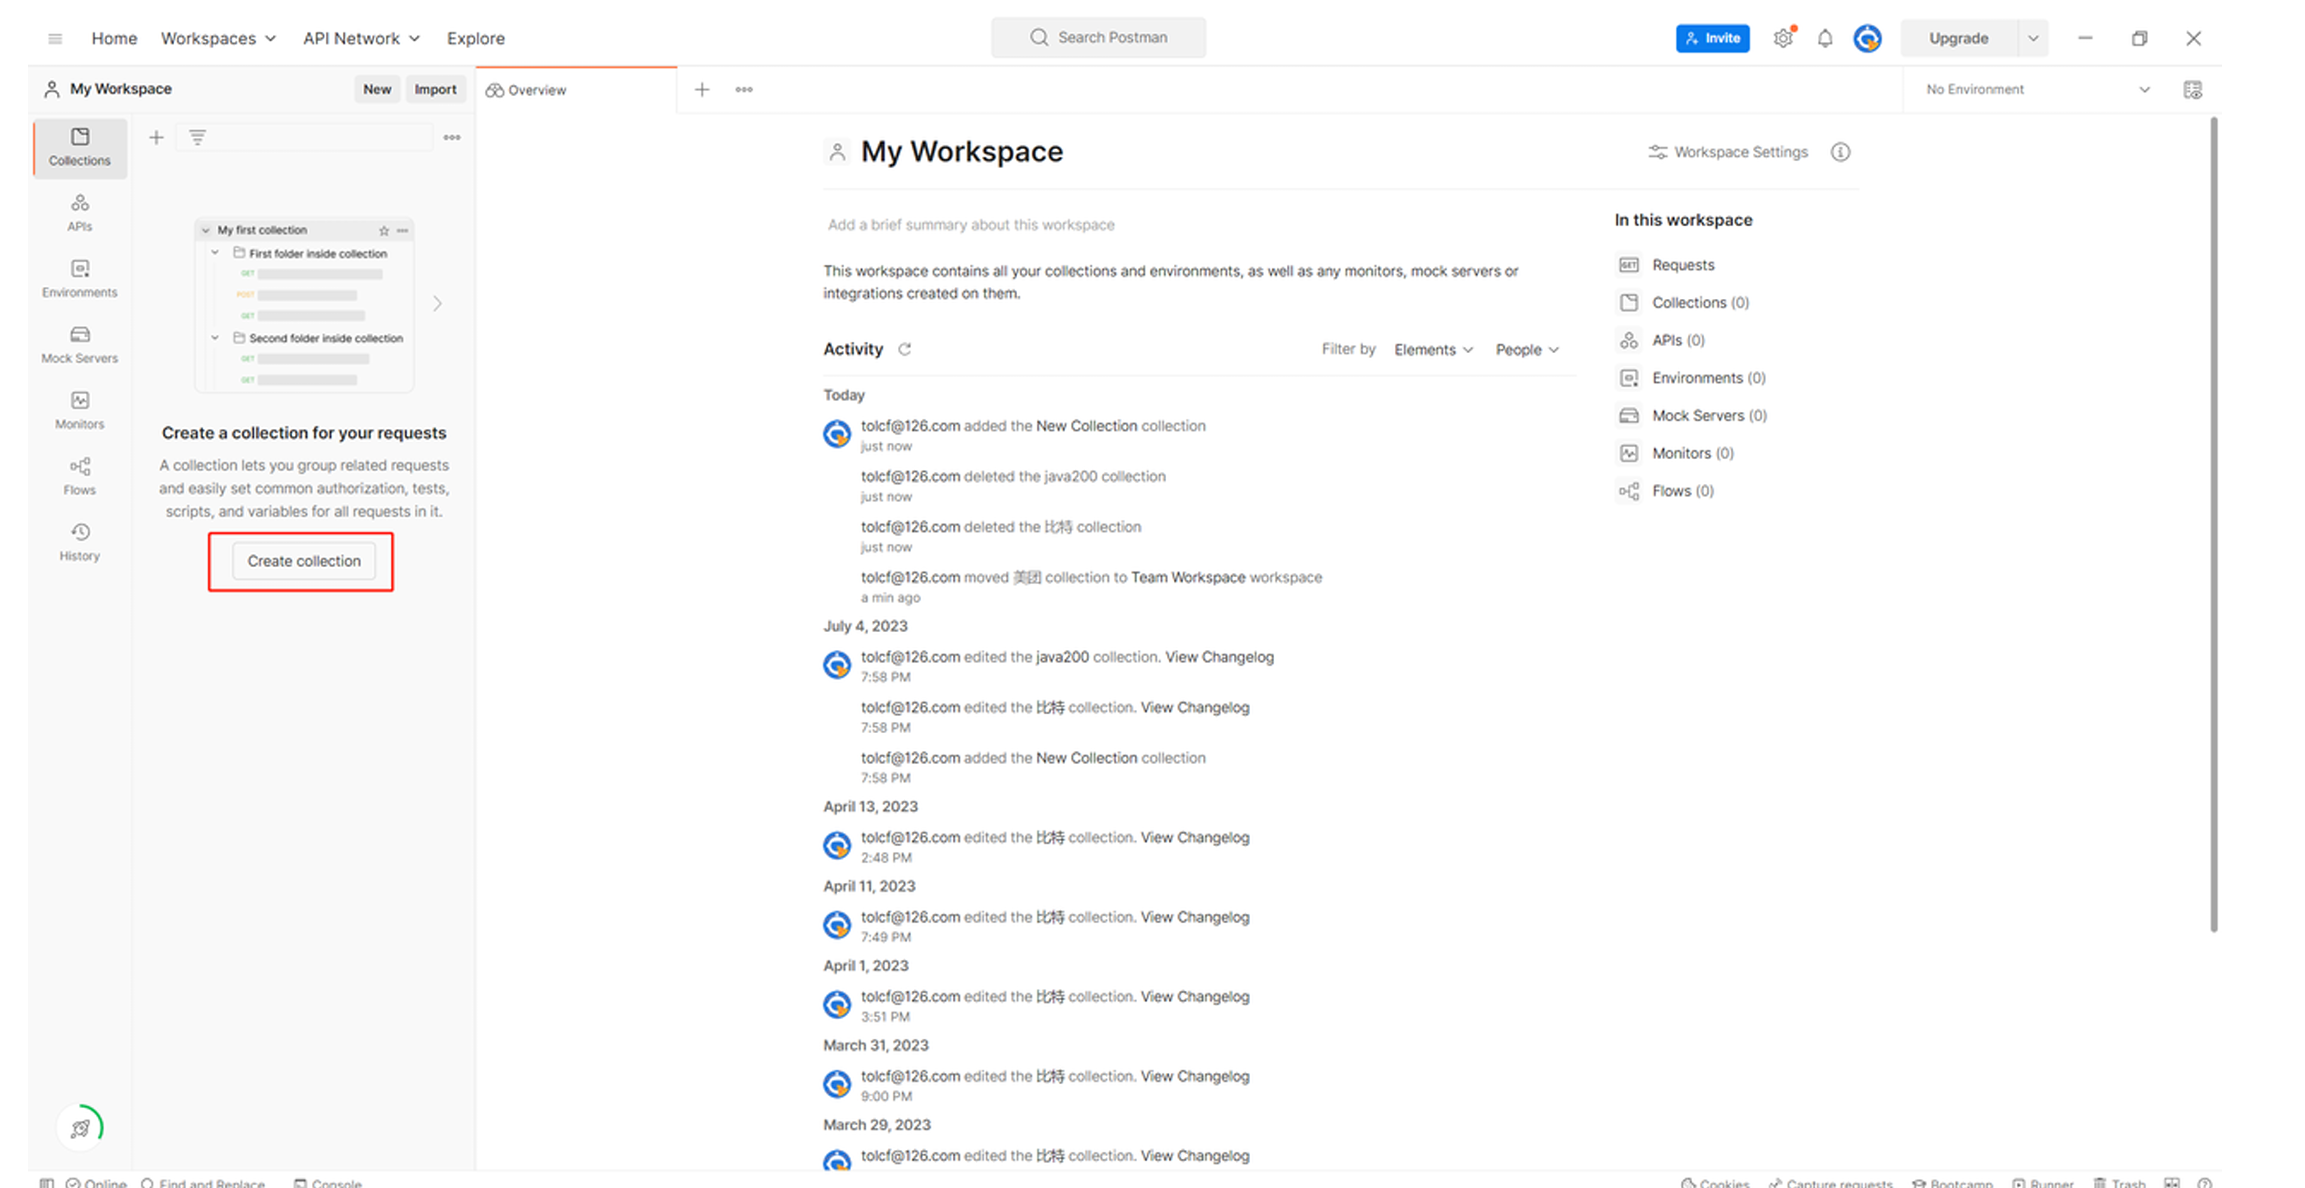Open the Mock Servers sidebar section
This screenshot has height=1188, width=2305.
(80, 345)
